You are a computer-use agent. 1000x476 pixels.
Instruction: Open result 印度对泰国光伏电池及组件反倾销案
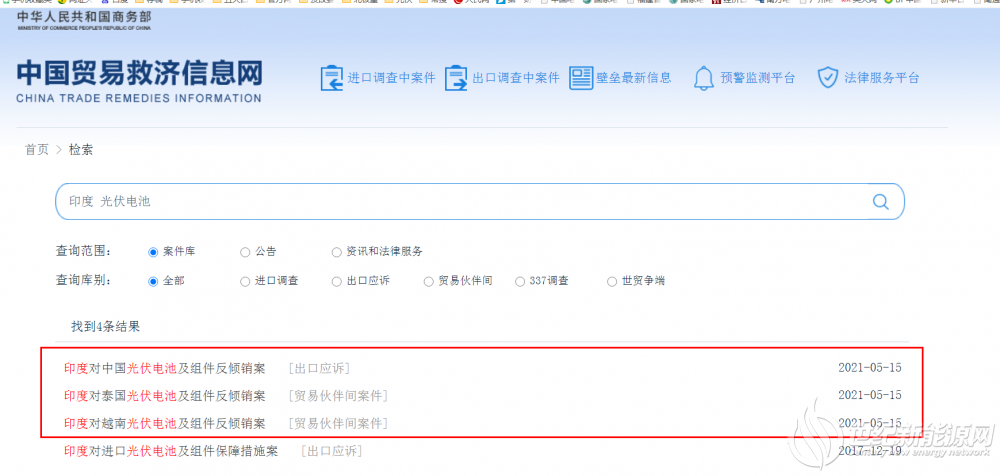(x=165, y=396)
